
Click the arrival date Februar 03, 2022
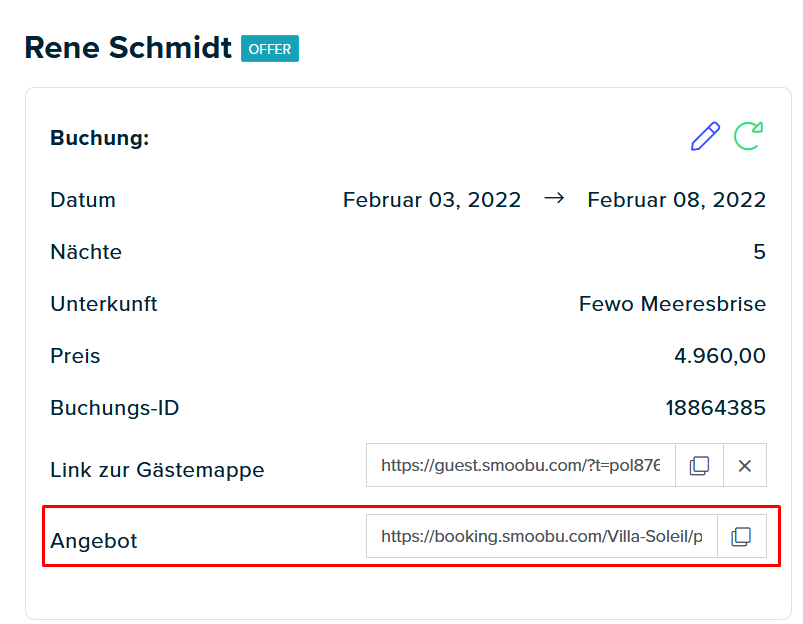pos(432,200)
